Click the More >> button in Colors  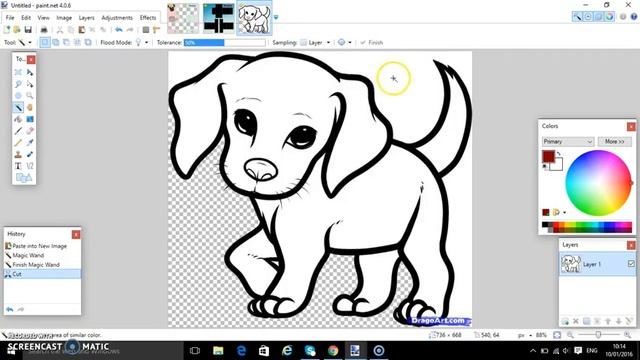(615, 141)
